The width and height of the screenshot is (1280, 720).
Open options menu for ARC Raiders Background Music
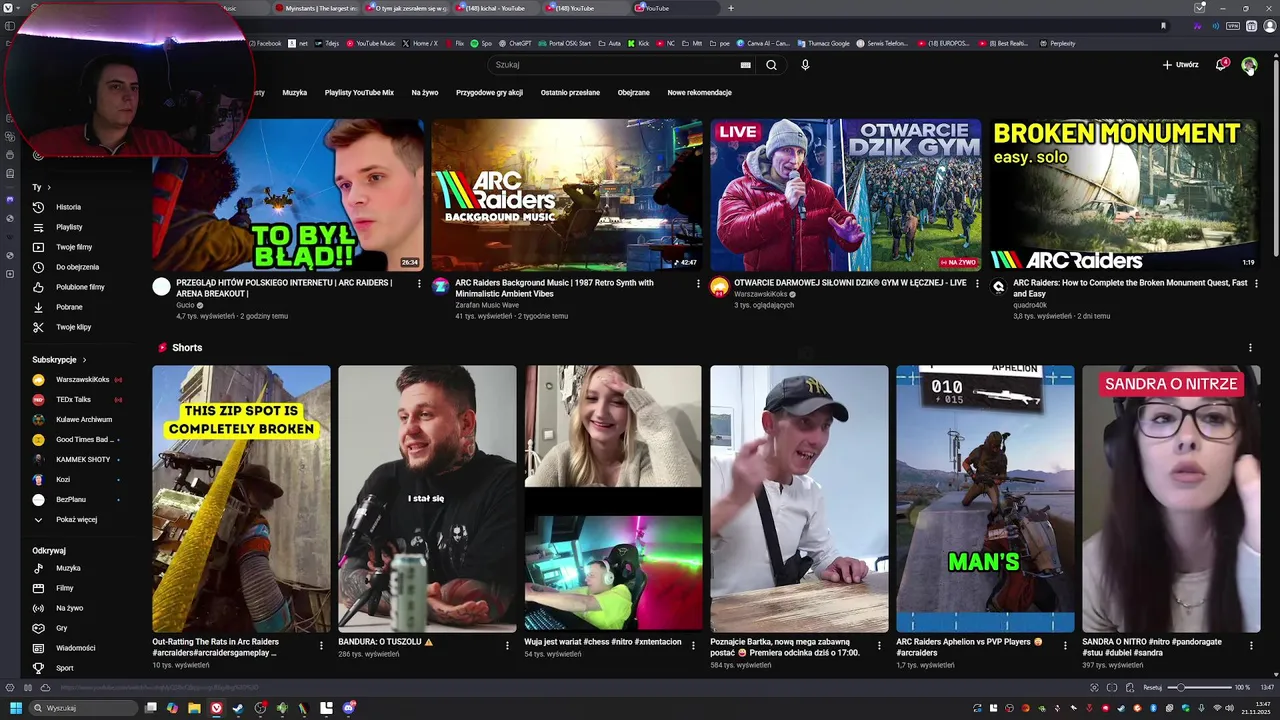tap(698, 284)
